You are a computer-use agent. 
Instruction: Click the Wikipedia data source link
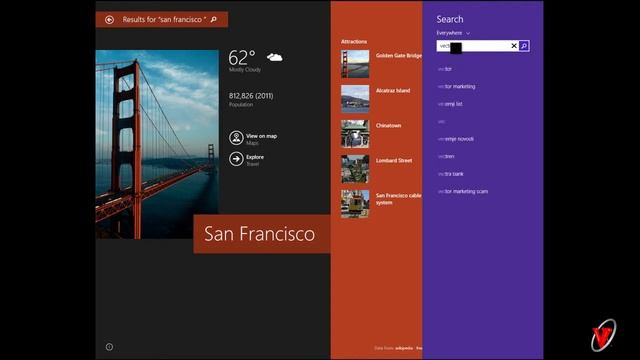[x=404, y=348]
